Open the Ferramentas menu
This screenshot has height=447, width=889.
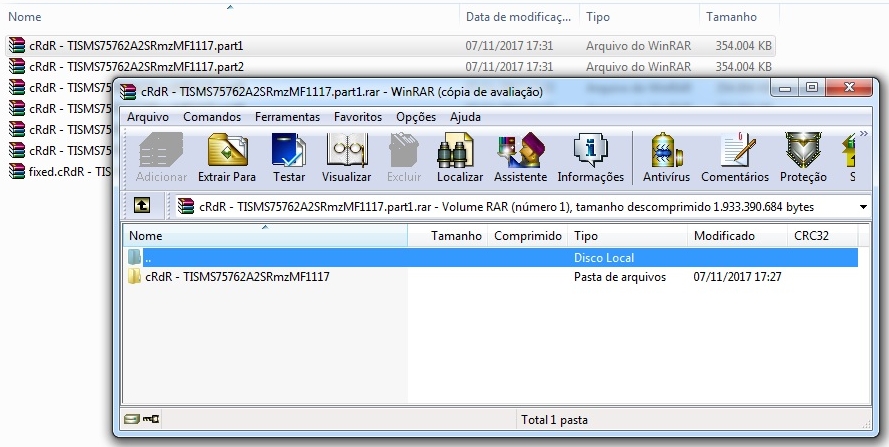click(287, 117)
